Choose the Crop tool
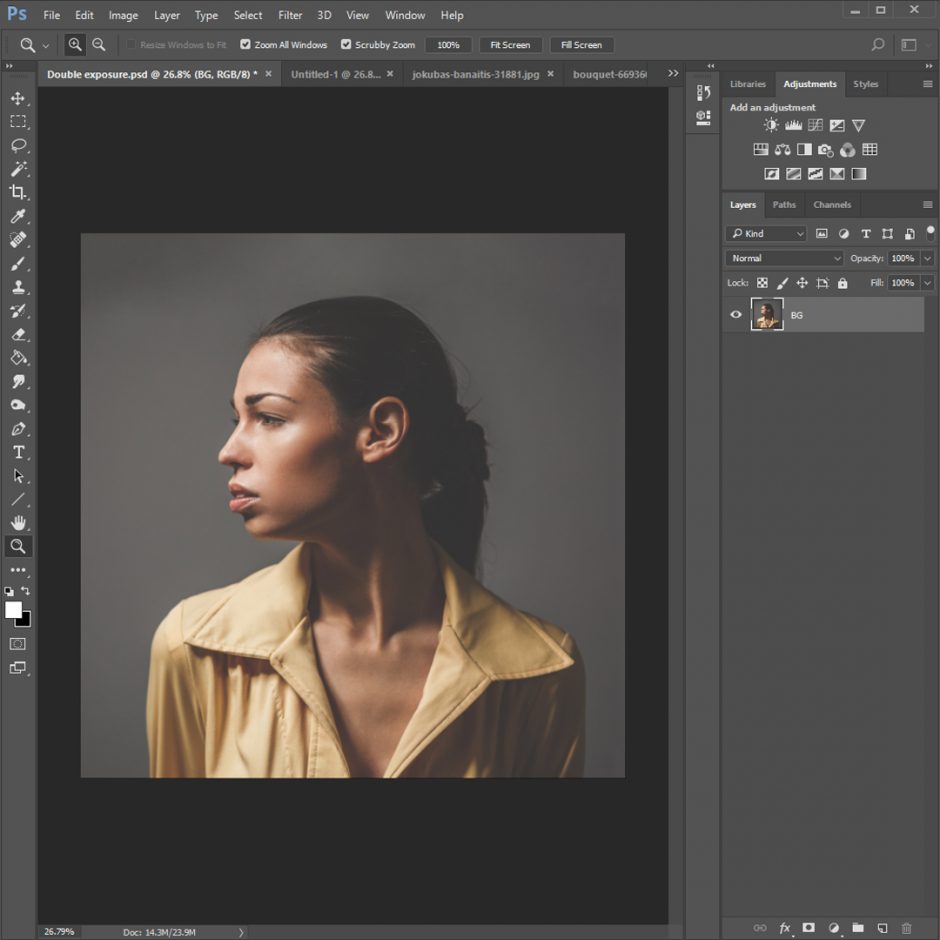The height and width of the screenshot is (940, 940). [x=17, y=194]
